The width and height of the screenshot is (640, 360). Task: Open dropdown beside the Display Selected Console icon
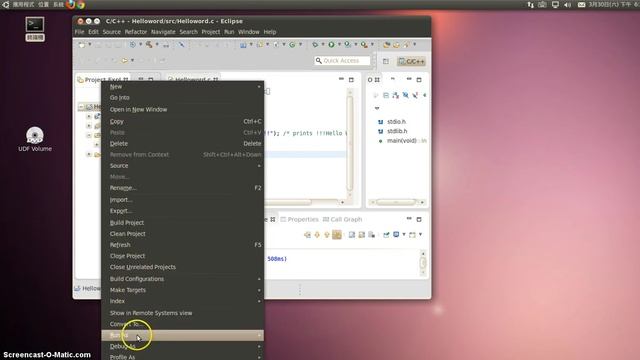coord(404,235)
